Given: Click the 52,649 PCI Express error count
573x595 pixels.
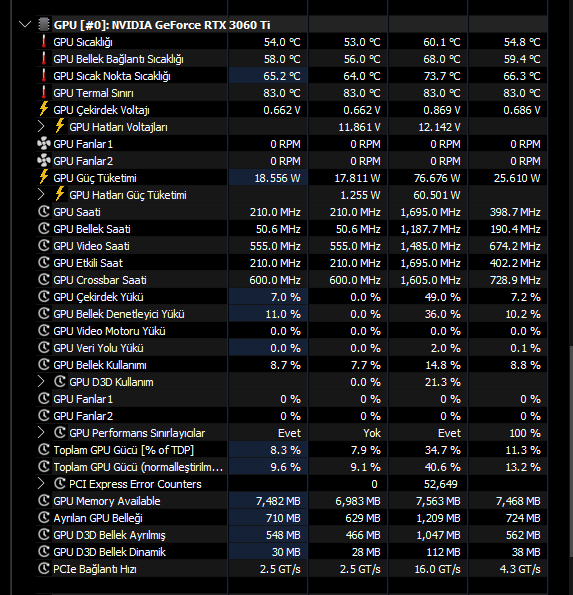Looking at the screenshot, I should coord(441,484).
